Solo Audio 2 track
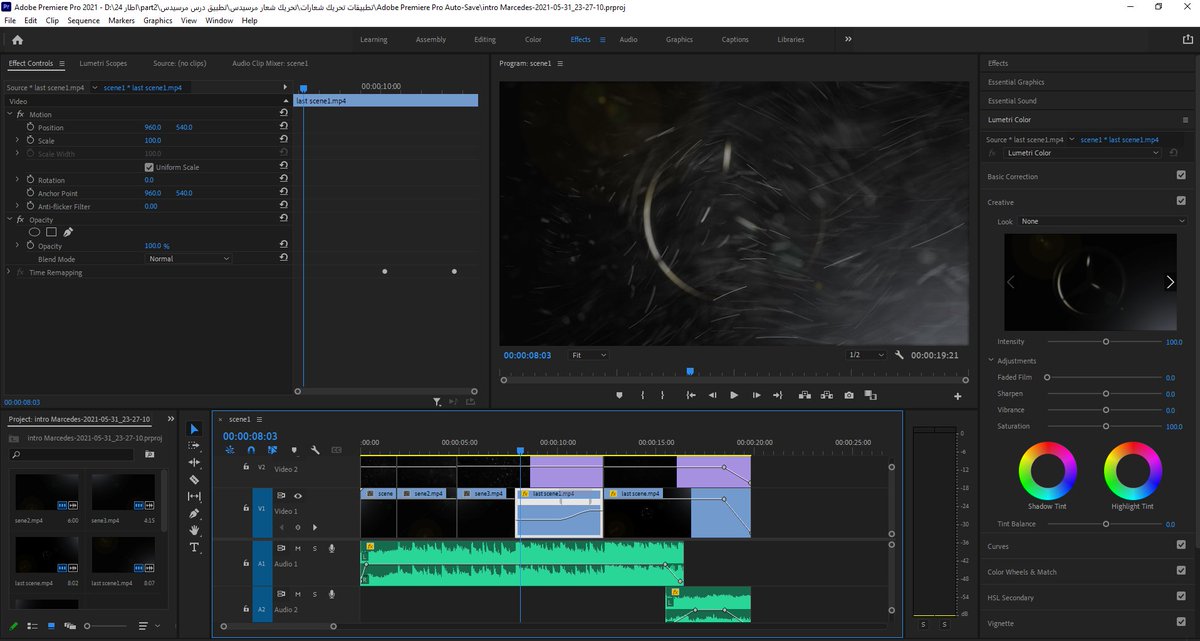 [314, 595]
